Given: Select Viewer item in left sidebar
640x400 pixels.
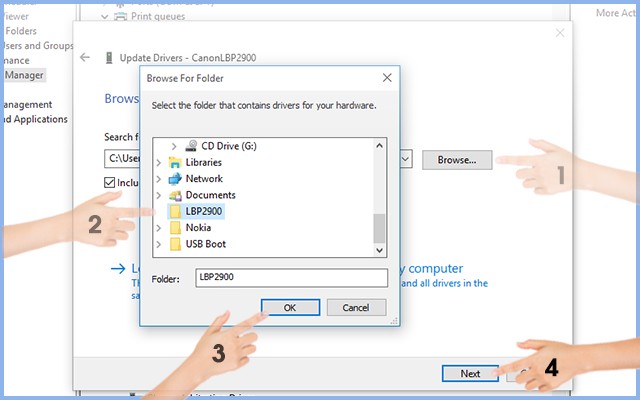Looking at the screenshot, I should coord(16,17).
